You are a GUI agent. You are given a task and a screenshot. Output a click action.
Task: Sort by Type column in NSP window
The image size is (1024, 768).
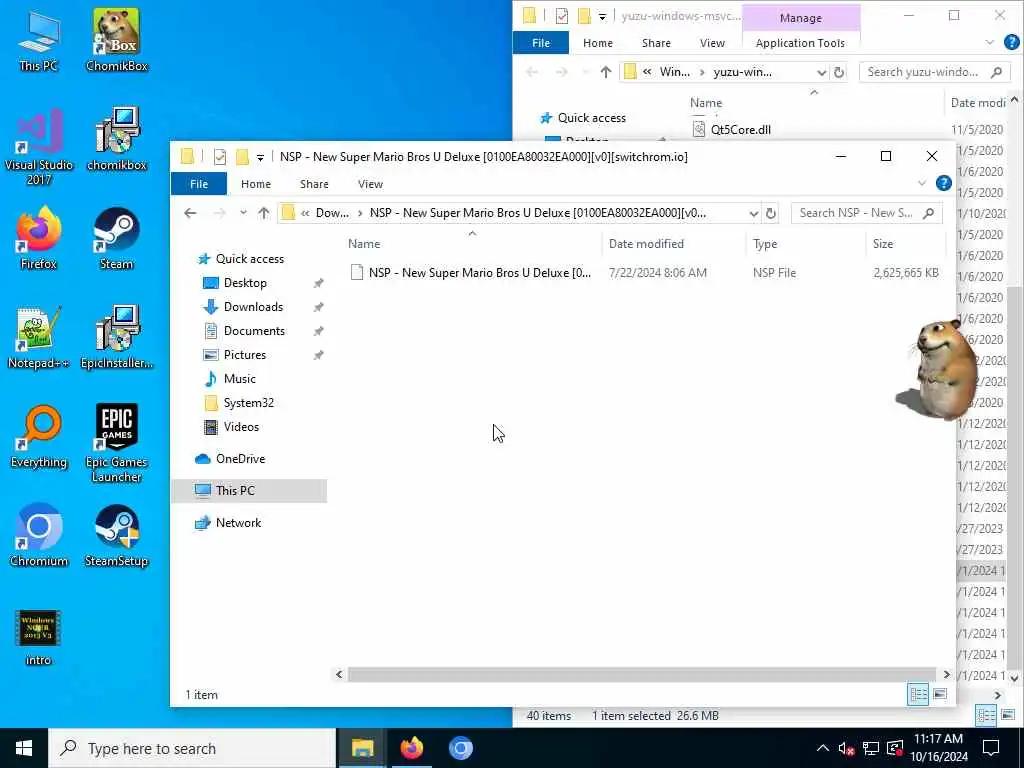[x=806, y=244]
